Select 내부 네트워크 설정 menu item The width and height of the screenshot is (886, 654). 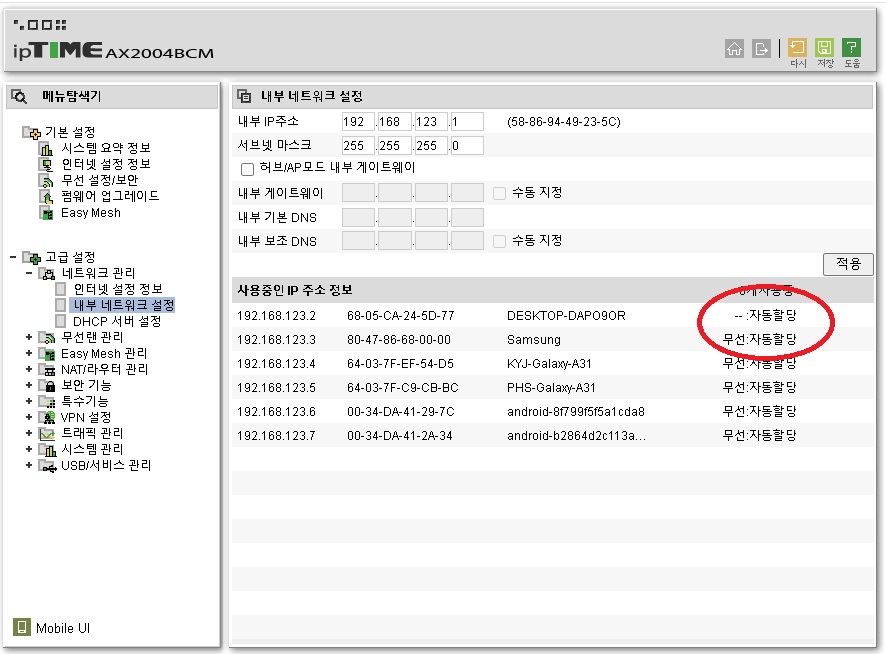[123, 305]
